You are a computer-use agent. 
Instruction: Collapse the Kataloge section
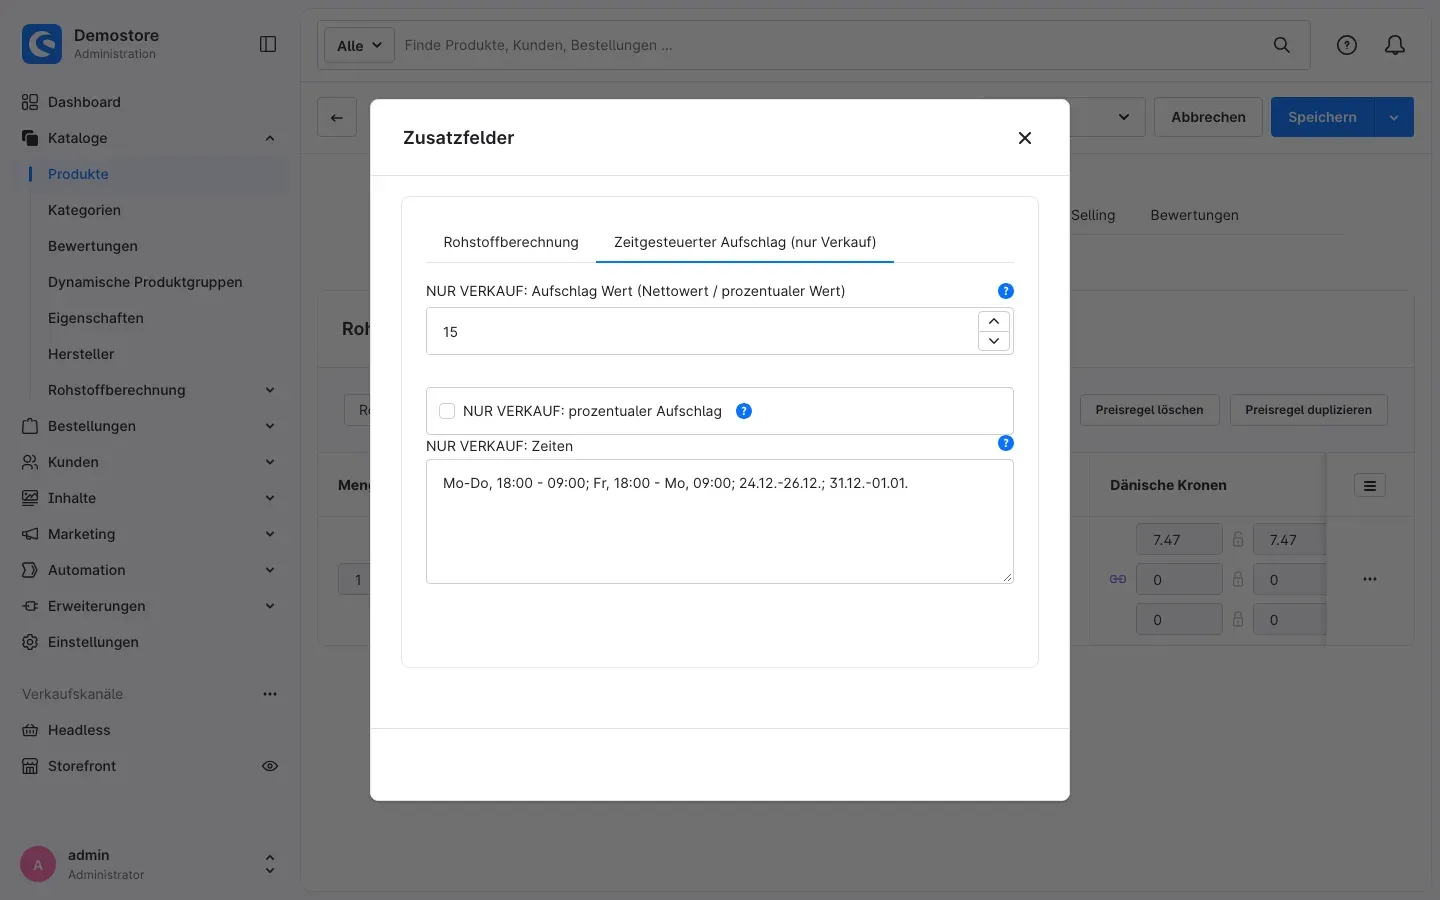pos(270,138)
